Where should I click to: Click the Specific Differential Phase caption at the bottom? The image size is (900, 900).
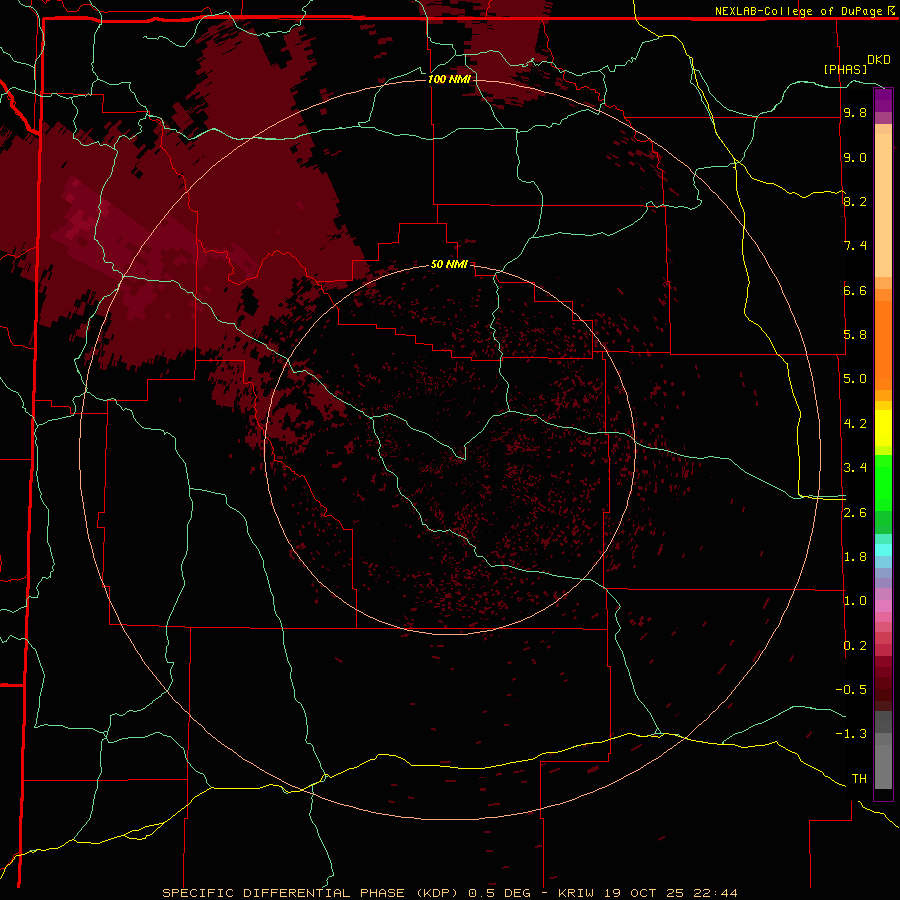tap(449, 893)
